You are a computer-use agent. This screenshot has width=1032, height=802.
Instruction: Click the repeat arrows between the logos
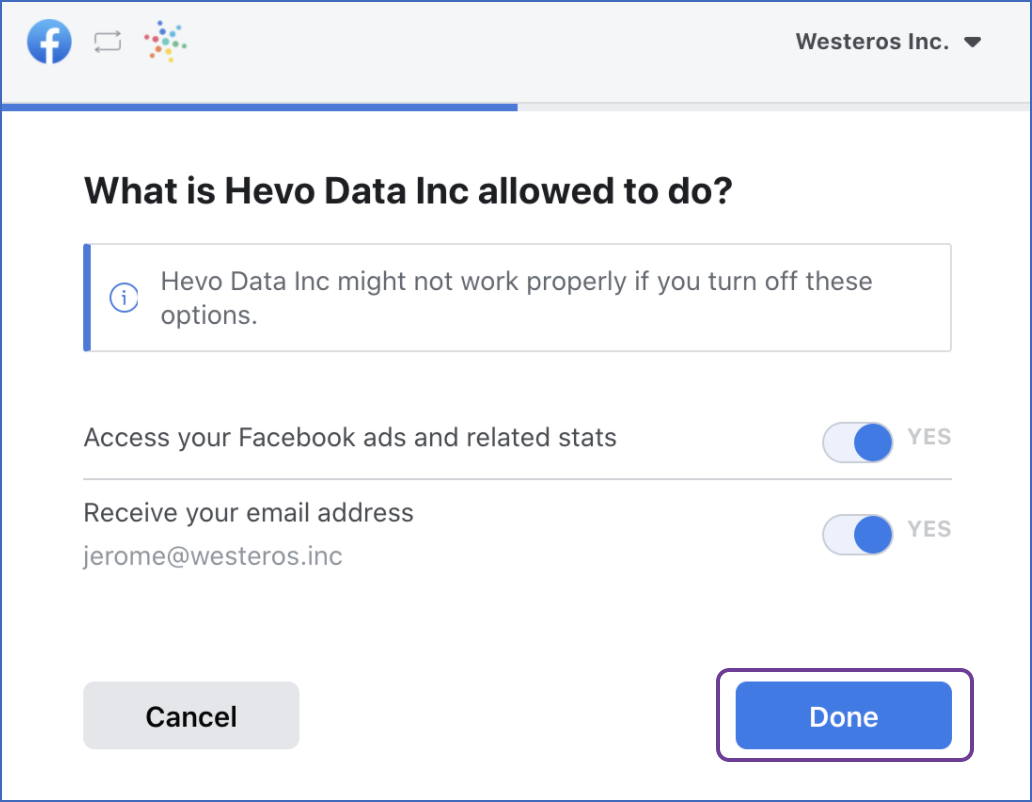(x=107, y=41)
